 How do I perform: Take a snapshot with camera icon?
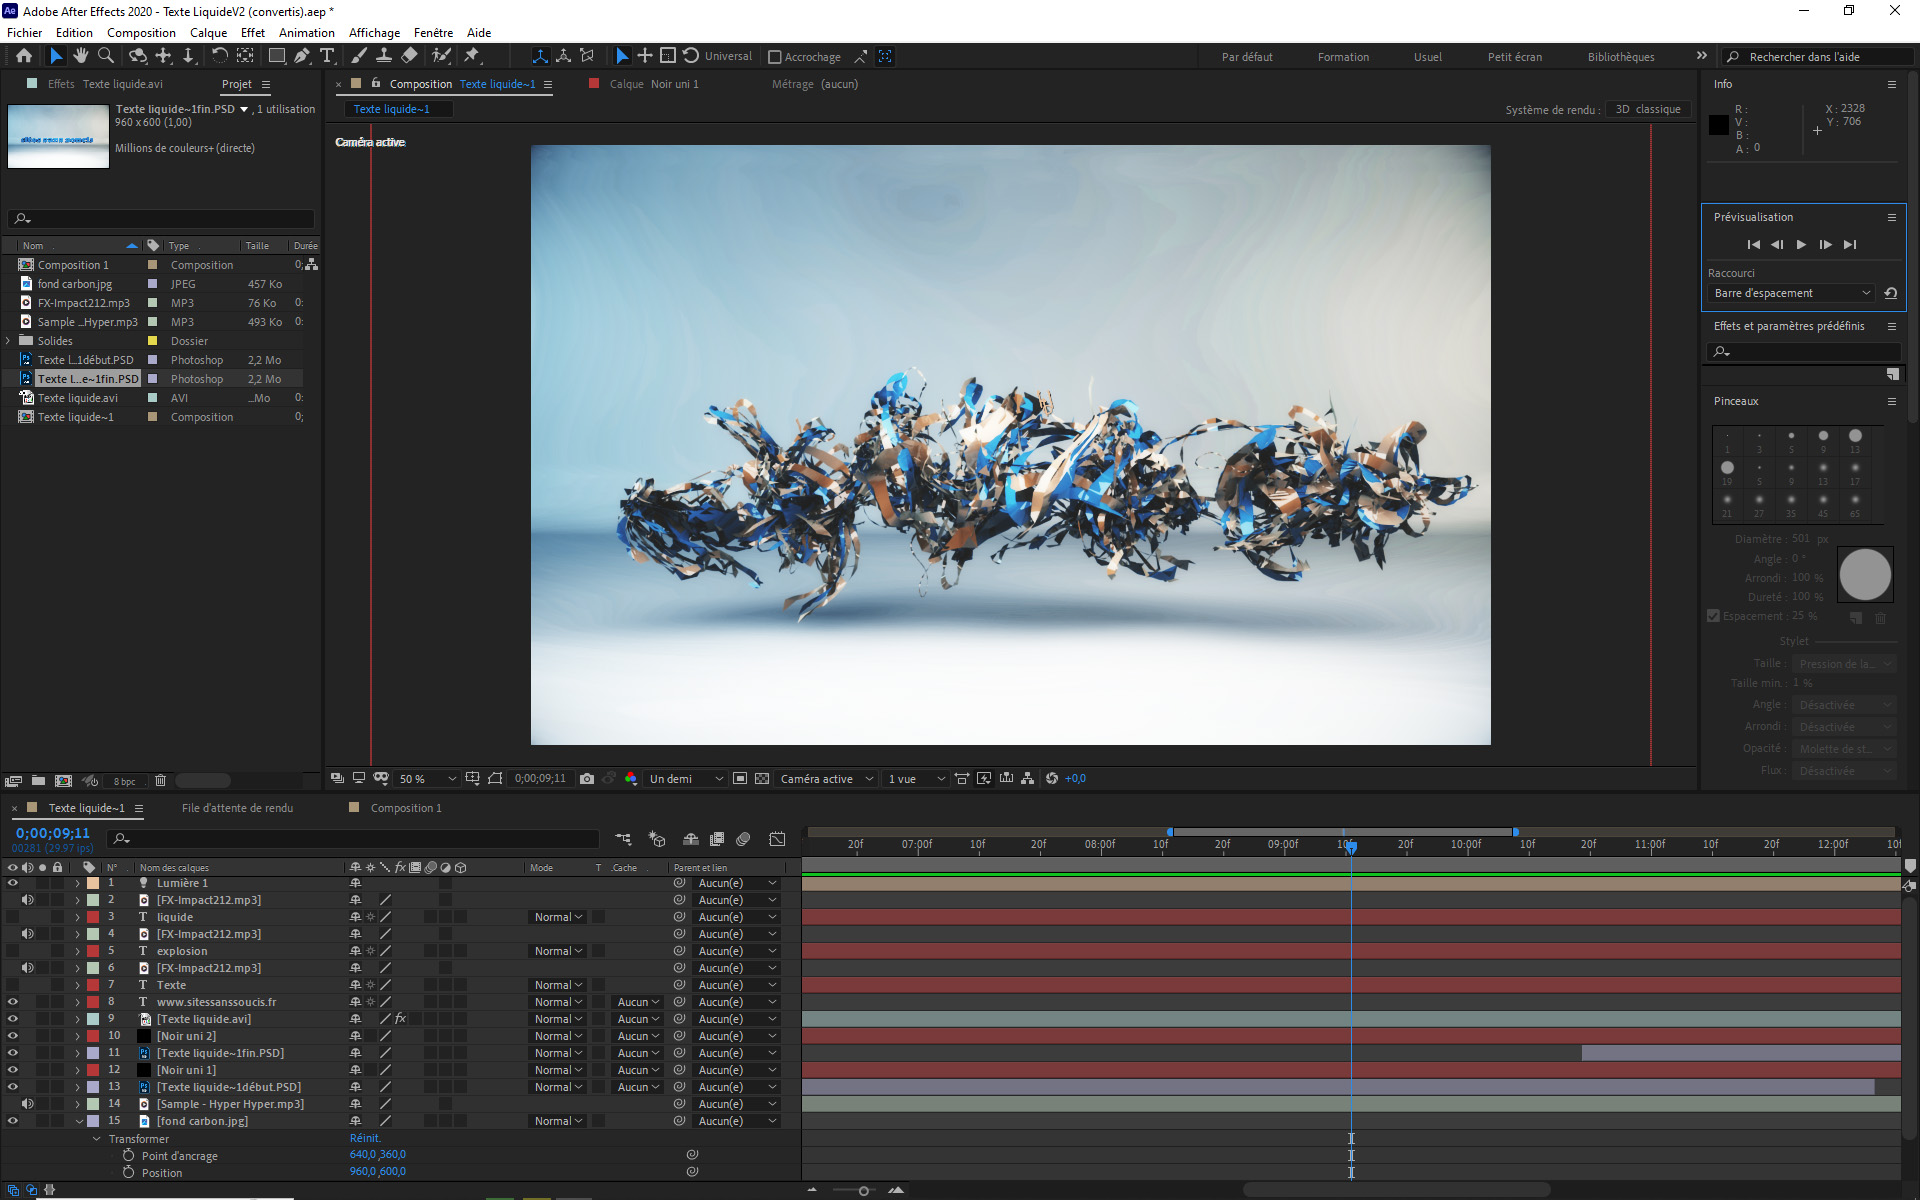(587, 779)
